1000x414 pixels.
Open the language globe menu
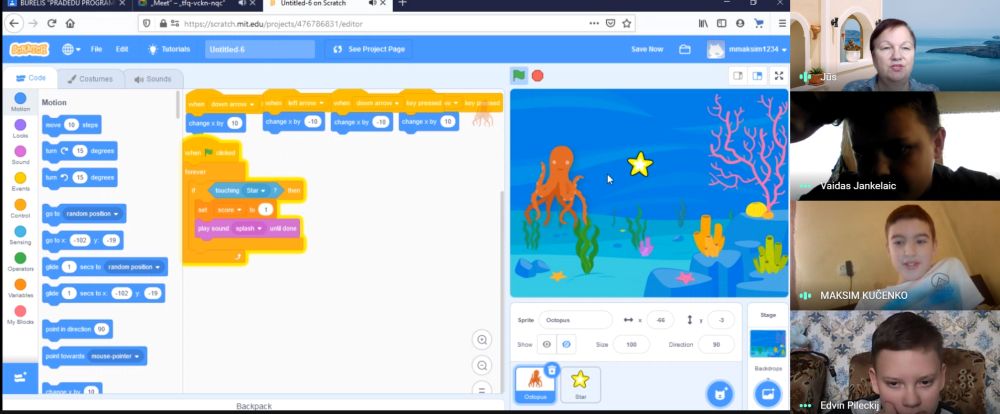(71, 49)
